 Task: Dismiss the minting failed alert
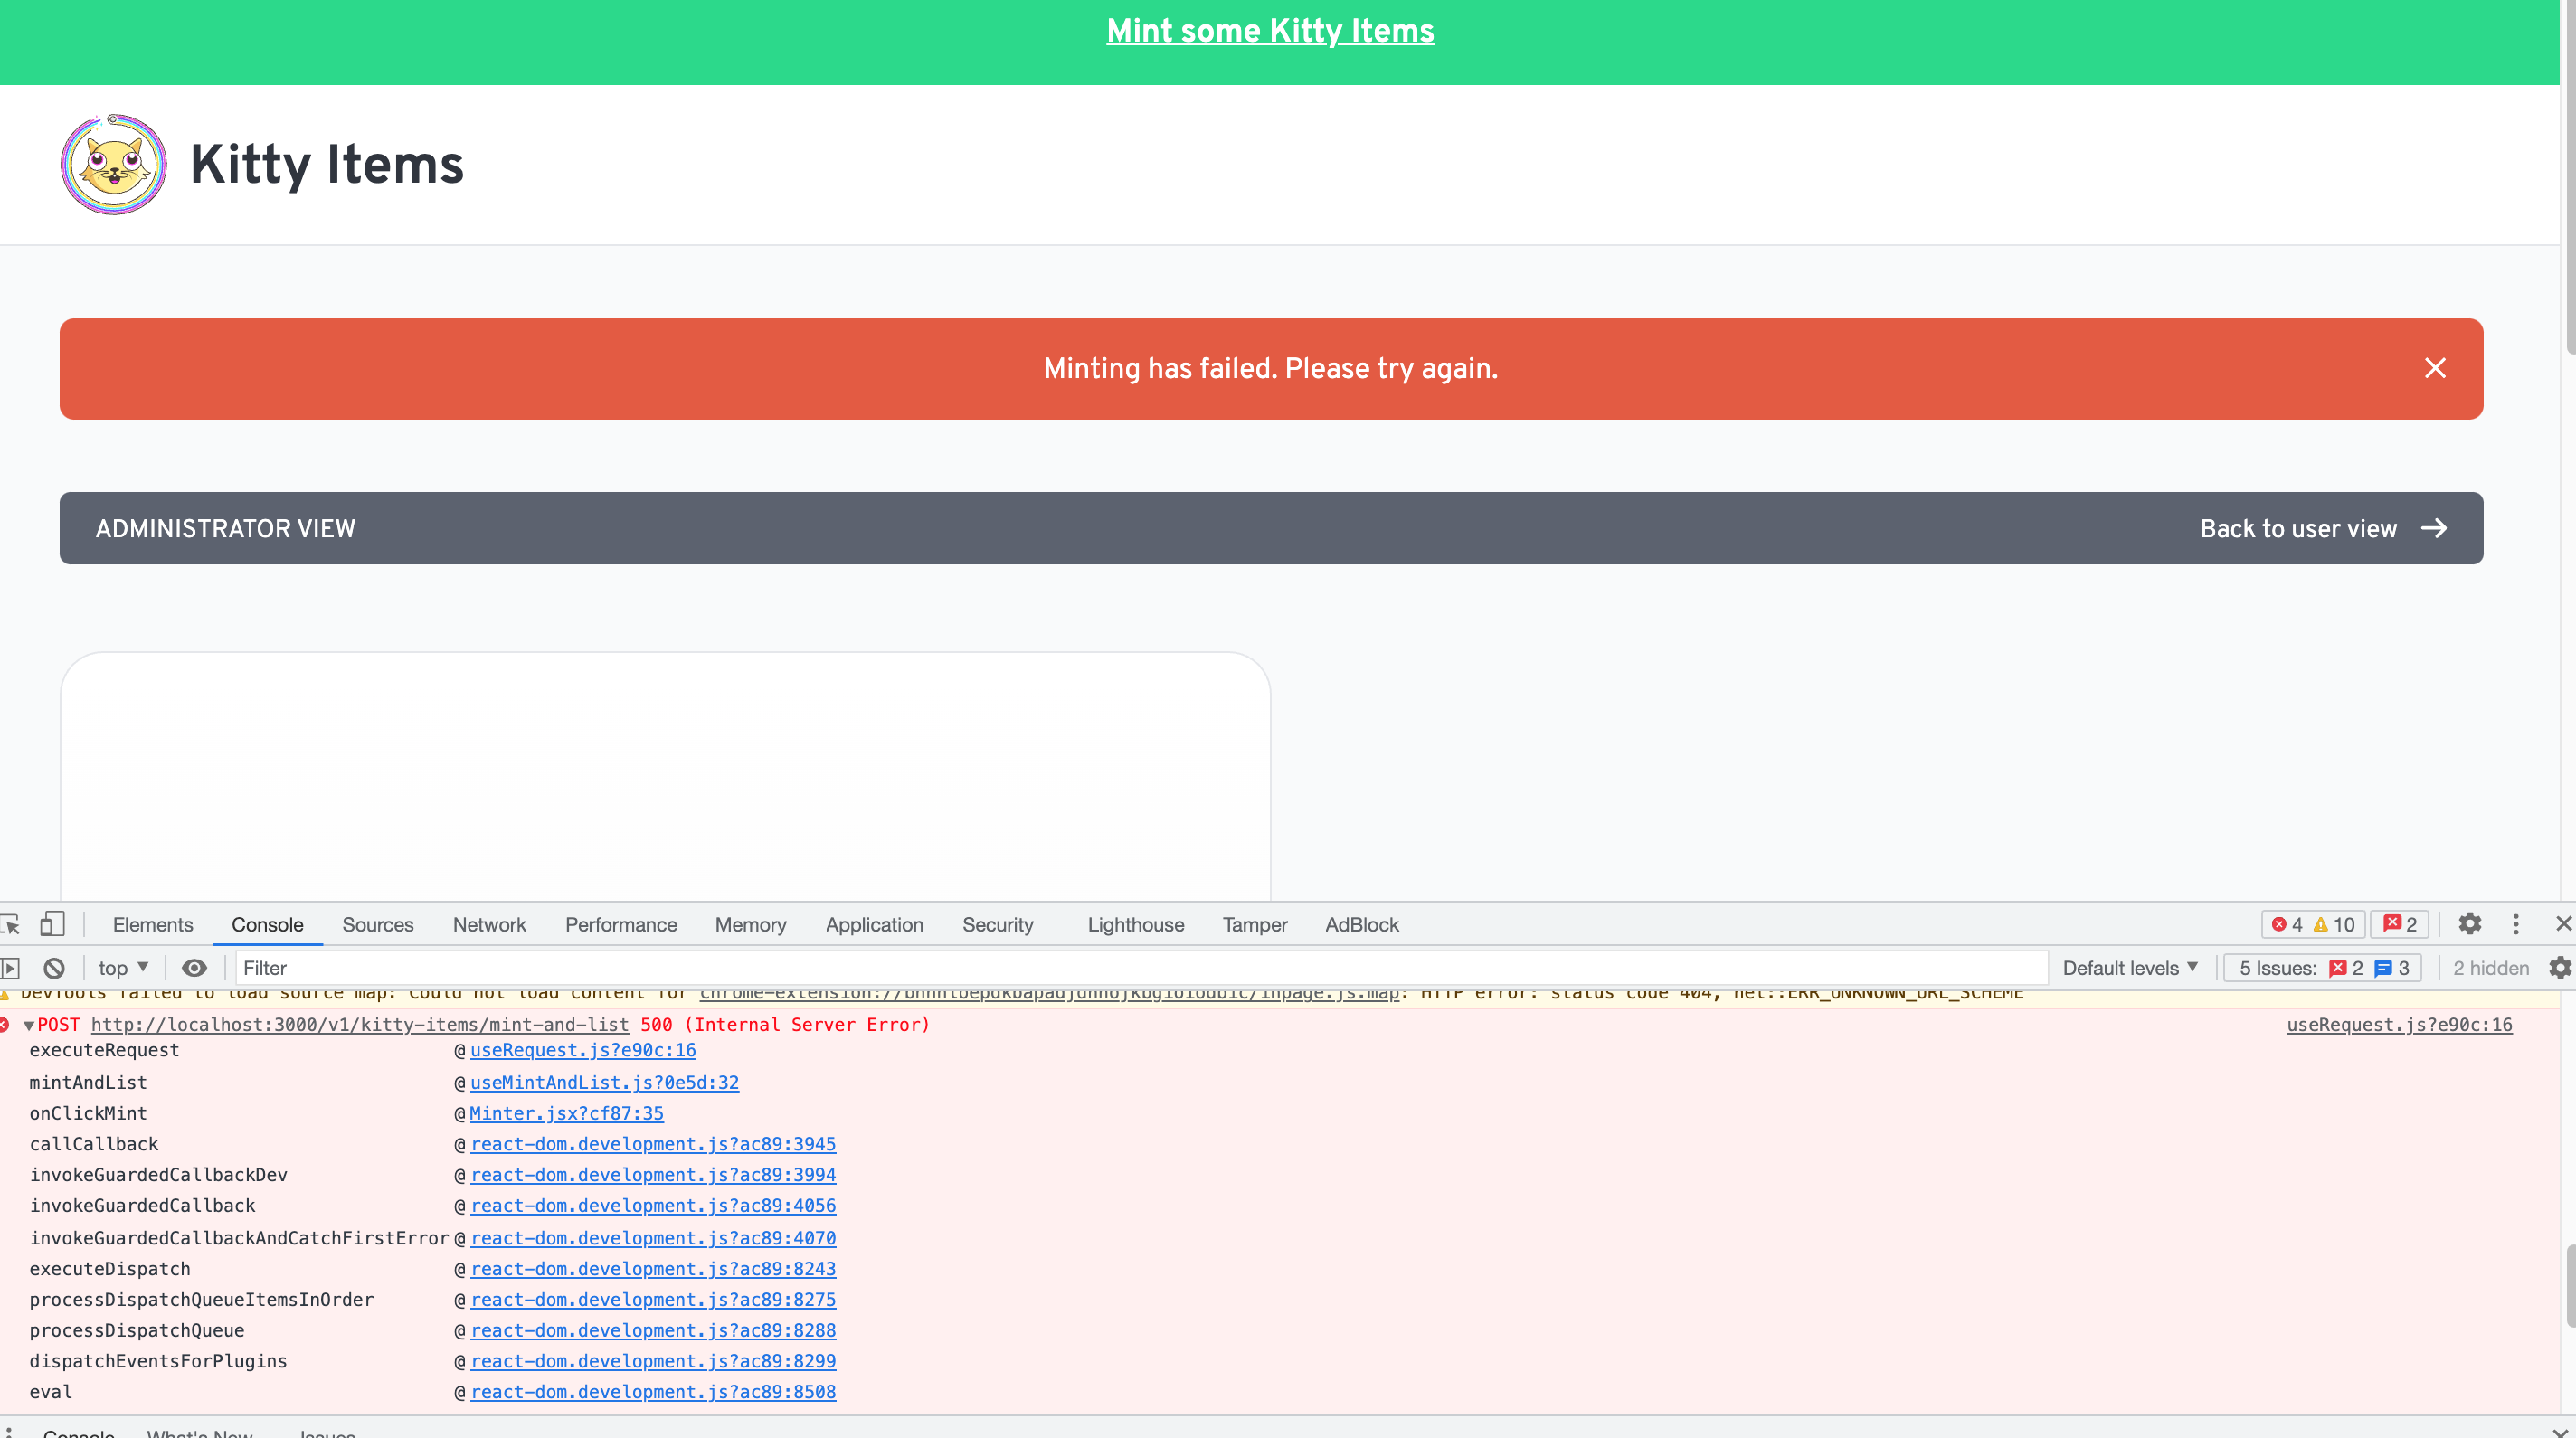pos(2434,368)
